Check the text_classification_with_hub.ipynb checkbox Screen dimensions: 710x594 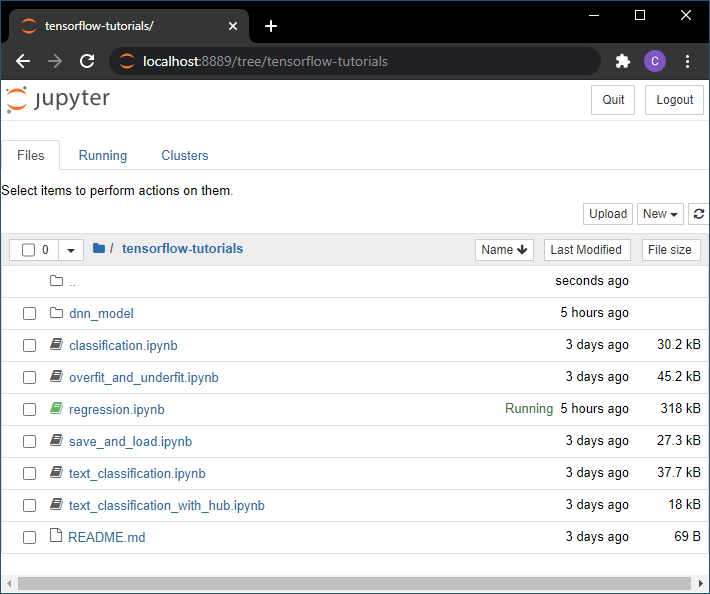pos(29,505)
